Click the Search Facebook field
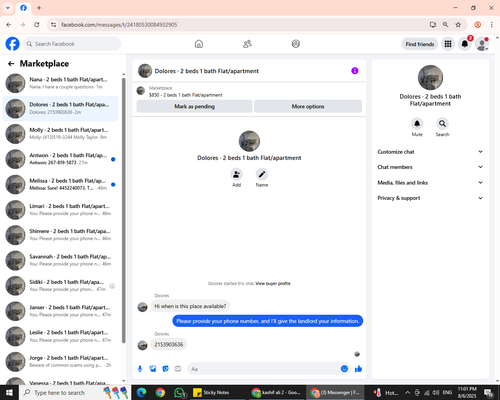Viewport: 500px width, 400px height. coord(72,44)
